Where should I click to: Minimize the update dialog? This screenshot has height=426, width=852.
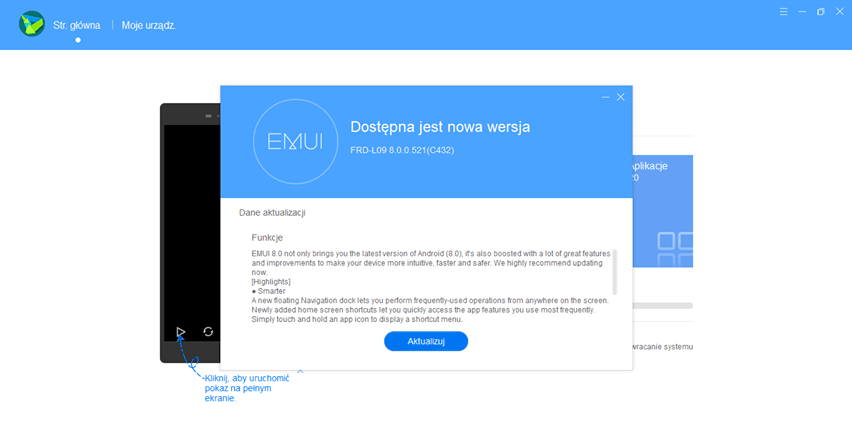point(605,97)
